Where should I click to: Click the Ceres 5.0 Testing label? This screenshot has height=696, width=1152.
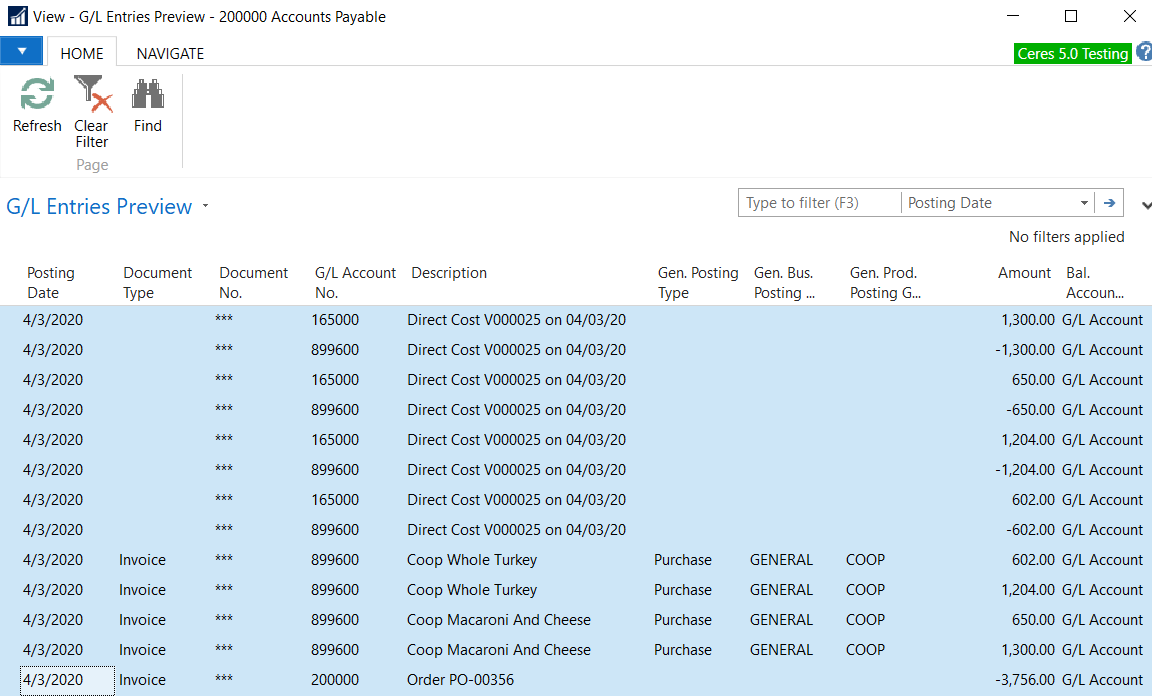[1073, 54]
